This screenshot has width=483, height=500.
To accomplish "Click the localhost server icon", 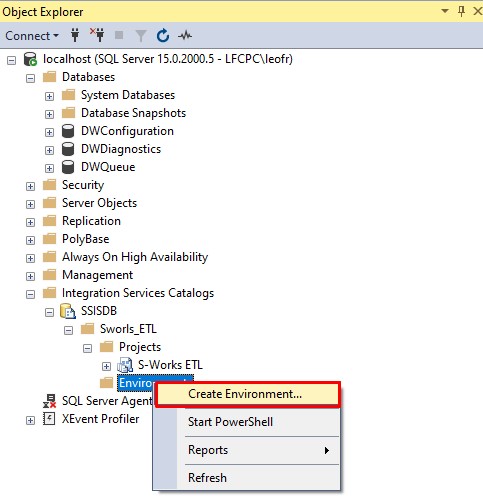I will [30, 59].
